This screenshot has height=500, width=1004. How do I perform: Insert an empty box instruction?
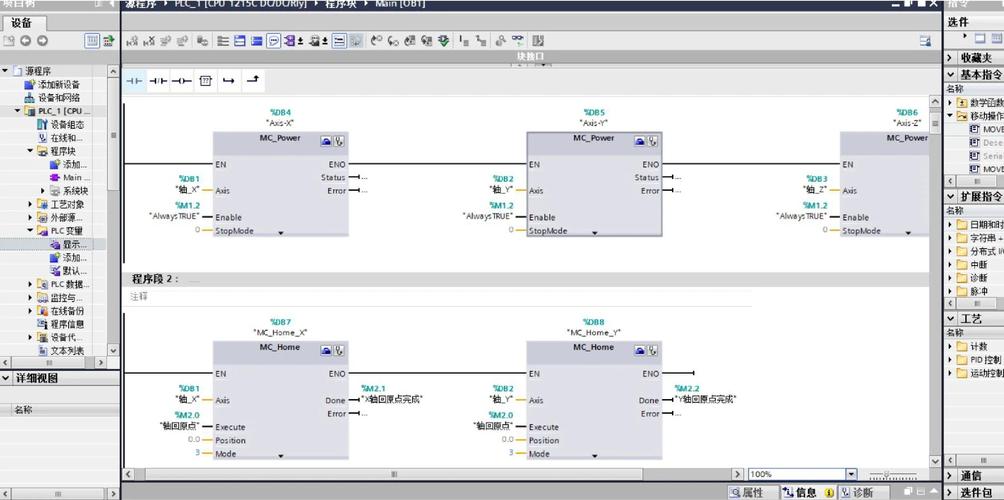pyautogui.click(x=205, y=80)
